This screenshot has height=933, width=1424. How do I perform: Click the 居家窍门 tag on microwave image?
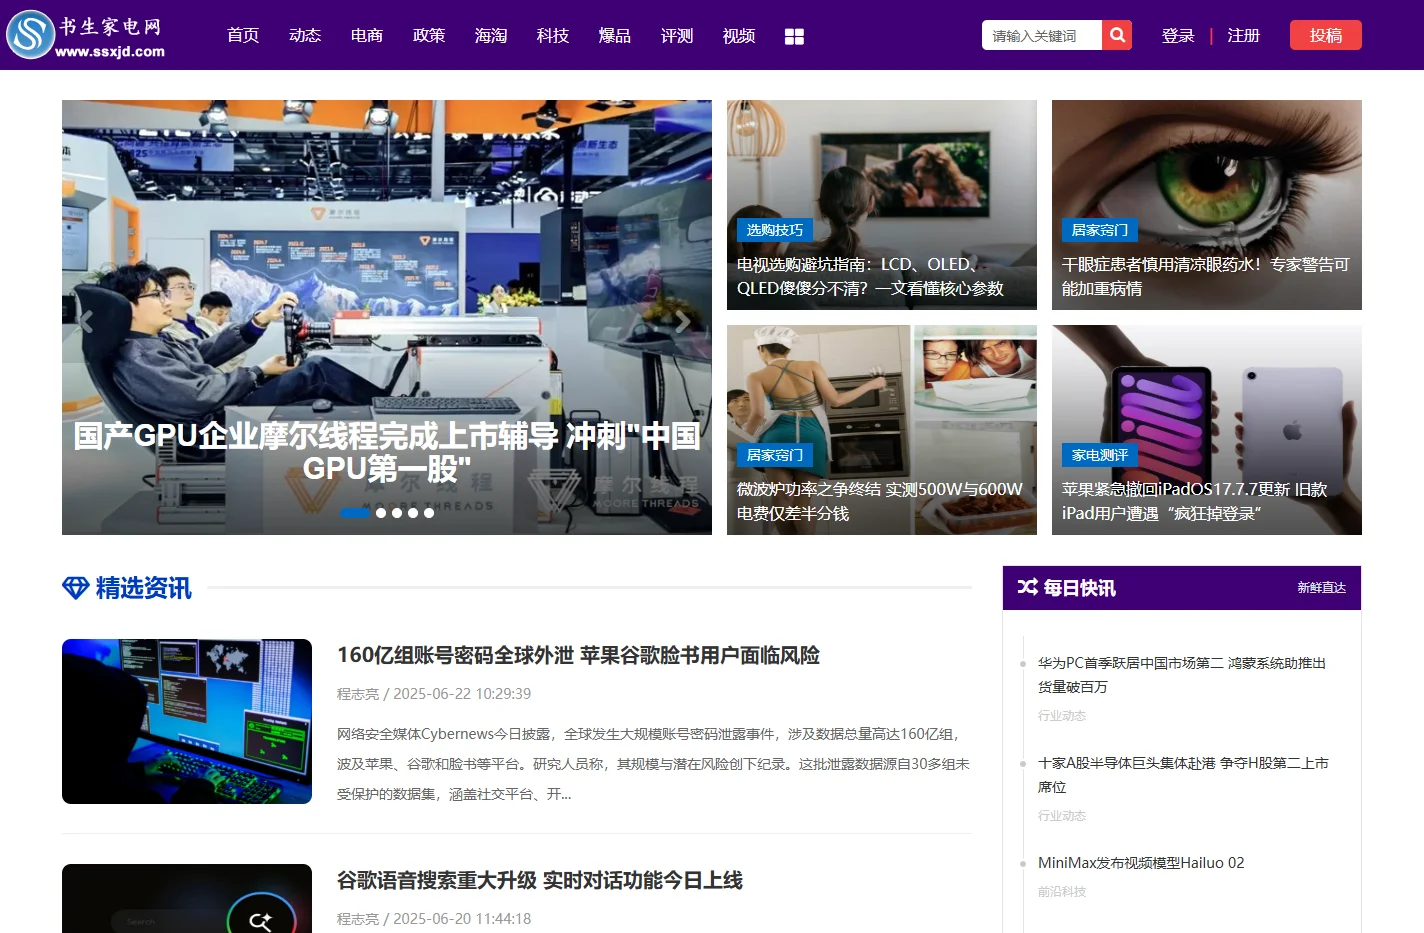point(775,455)
